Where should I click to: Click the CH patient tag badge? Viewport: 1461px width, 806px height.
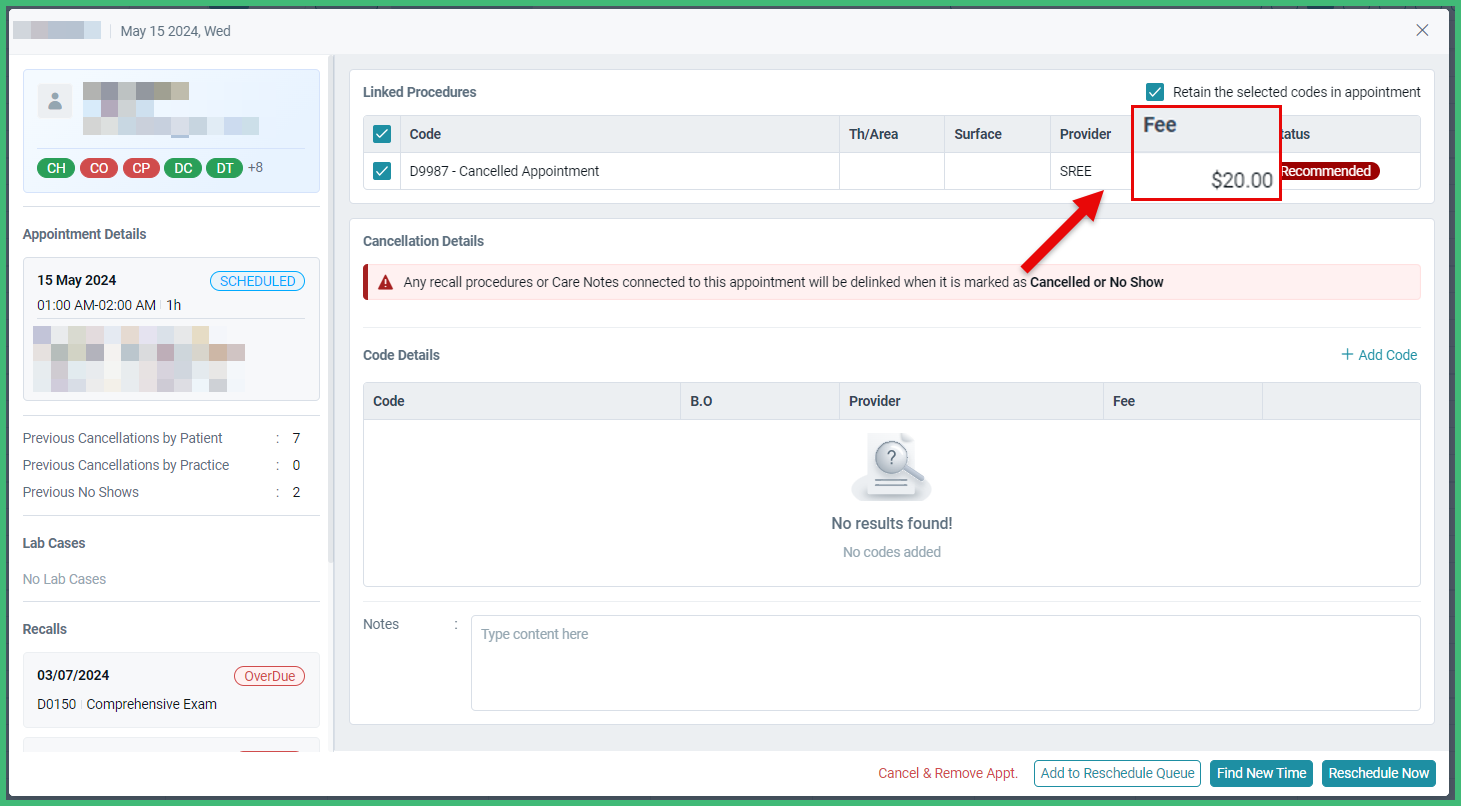pyautogui.click(x=55, y=167)
